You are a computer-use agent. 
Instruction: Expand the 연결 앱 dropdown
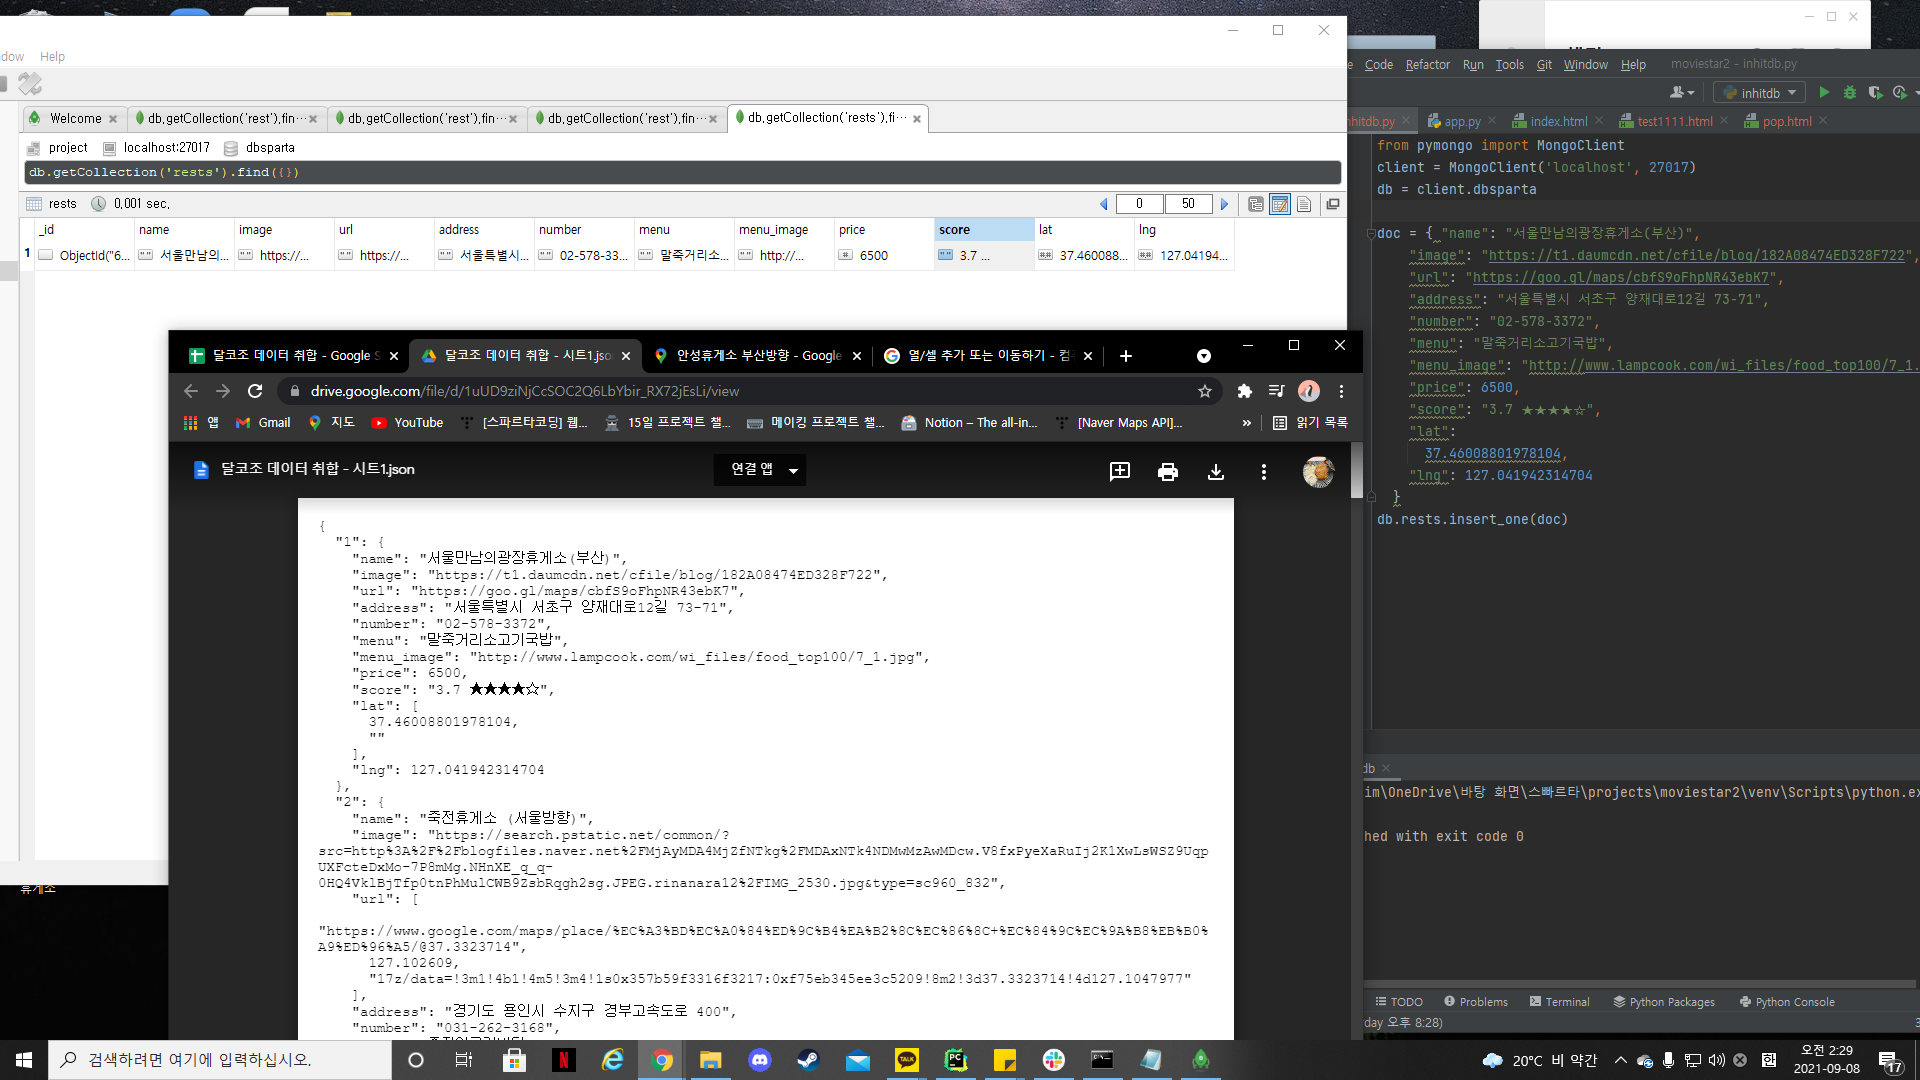pos(793,470)
